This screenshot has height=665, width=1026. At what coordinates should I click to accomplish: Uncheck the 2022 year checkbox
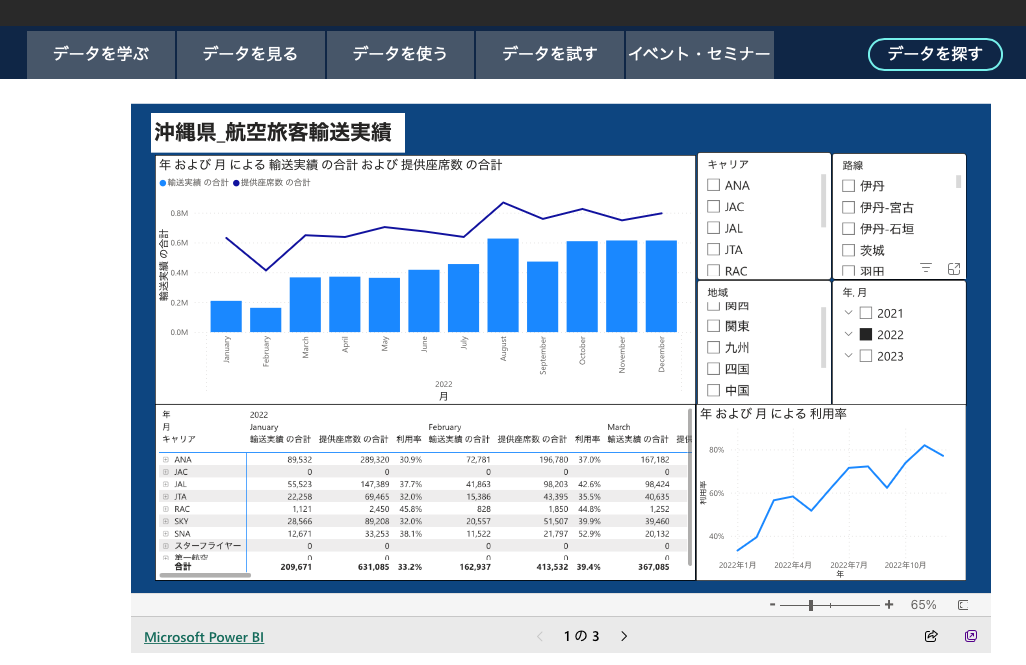[866, 335]
